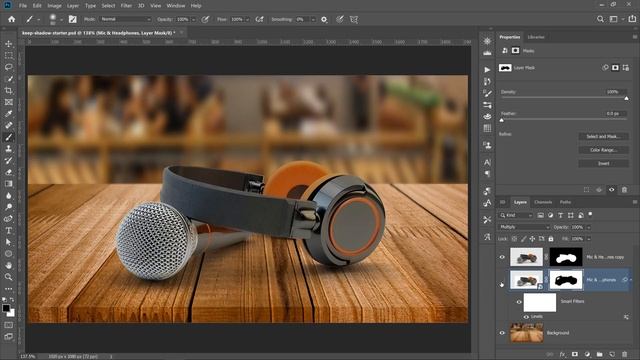This screenshot has width=640, height=360.
Task: Click the Select and Mask button
Action: click(603, 136)
